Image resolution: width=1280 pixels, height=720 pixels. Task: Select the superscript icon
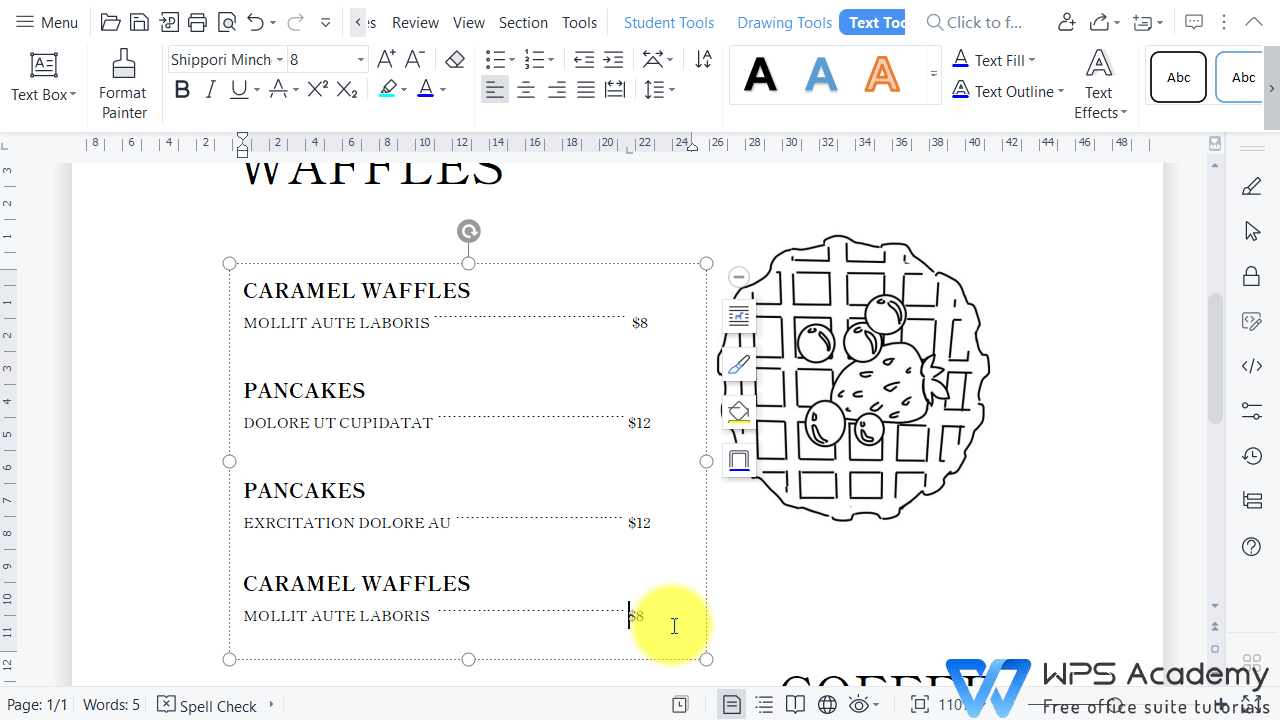[317, 89]
